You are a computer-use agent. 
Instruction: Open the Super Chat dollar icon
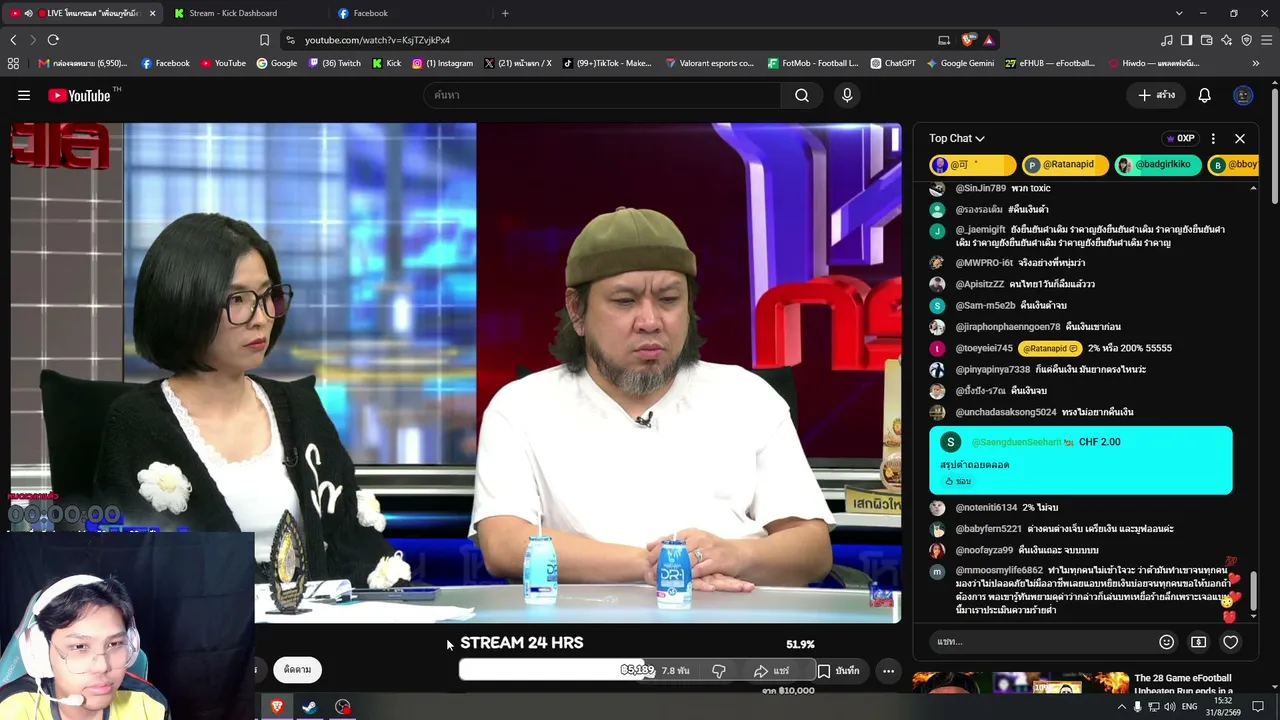(x=1198, y=642)
